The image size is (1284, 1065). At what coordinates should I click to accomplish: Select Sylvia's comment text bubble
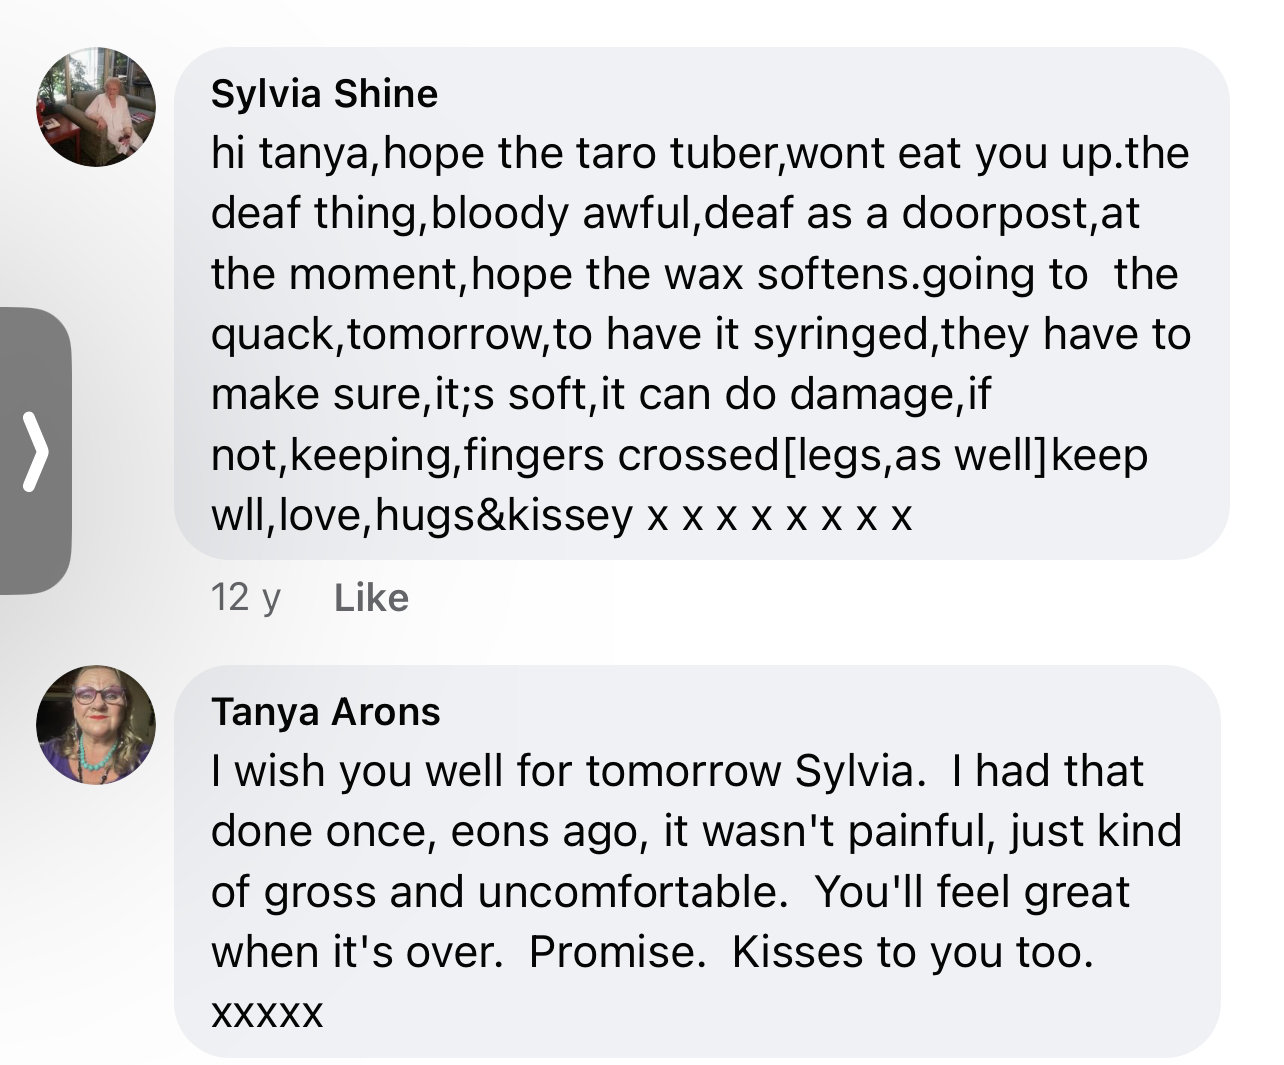[x=701, y=303]
